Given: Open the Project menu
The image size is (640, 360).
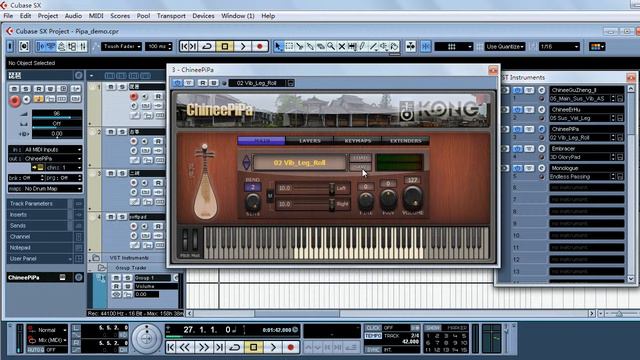Looking at the screenshot, I should click(48, 16).
